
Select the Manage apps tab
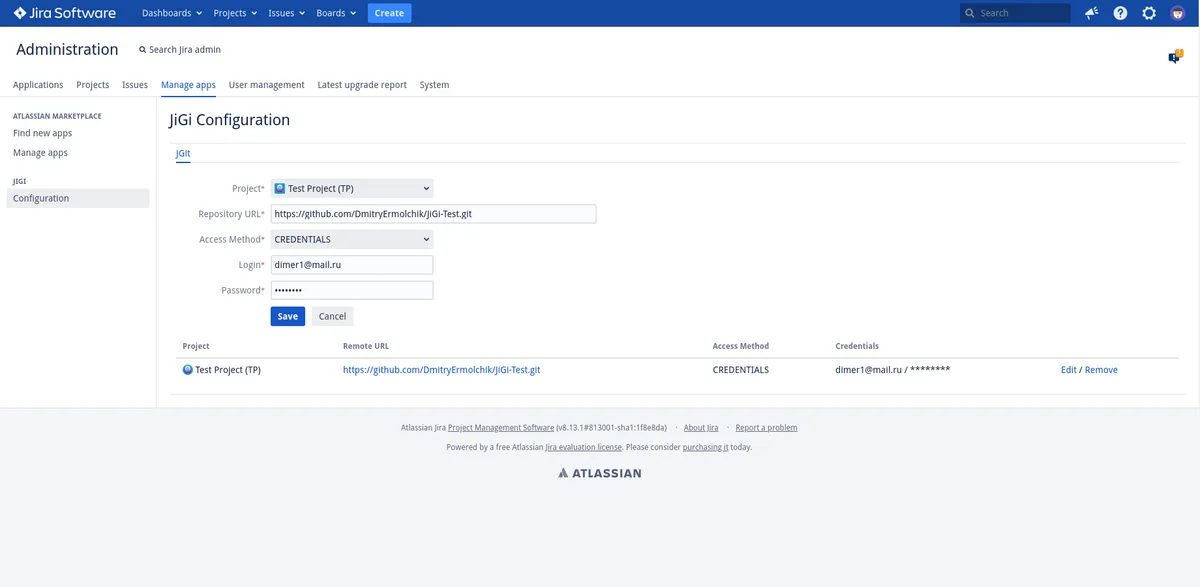(188, 85)
